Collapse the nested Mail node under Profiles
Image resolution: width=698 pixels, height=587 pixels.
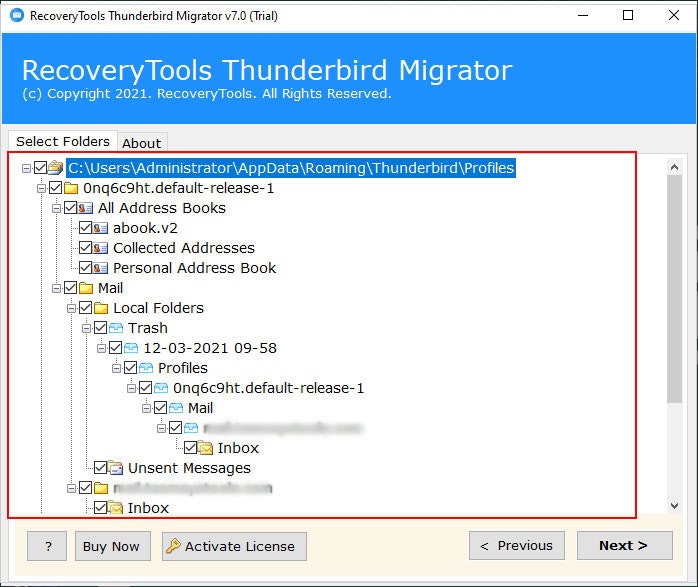pyautogui.click(x=146, y=408)
